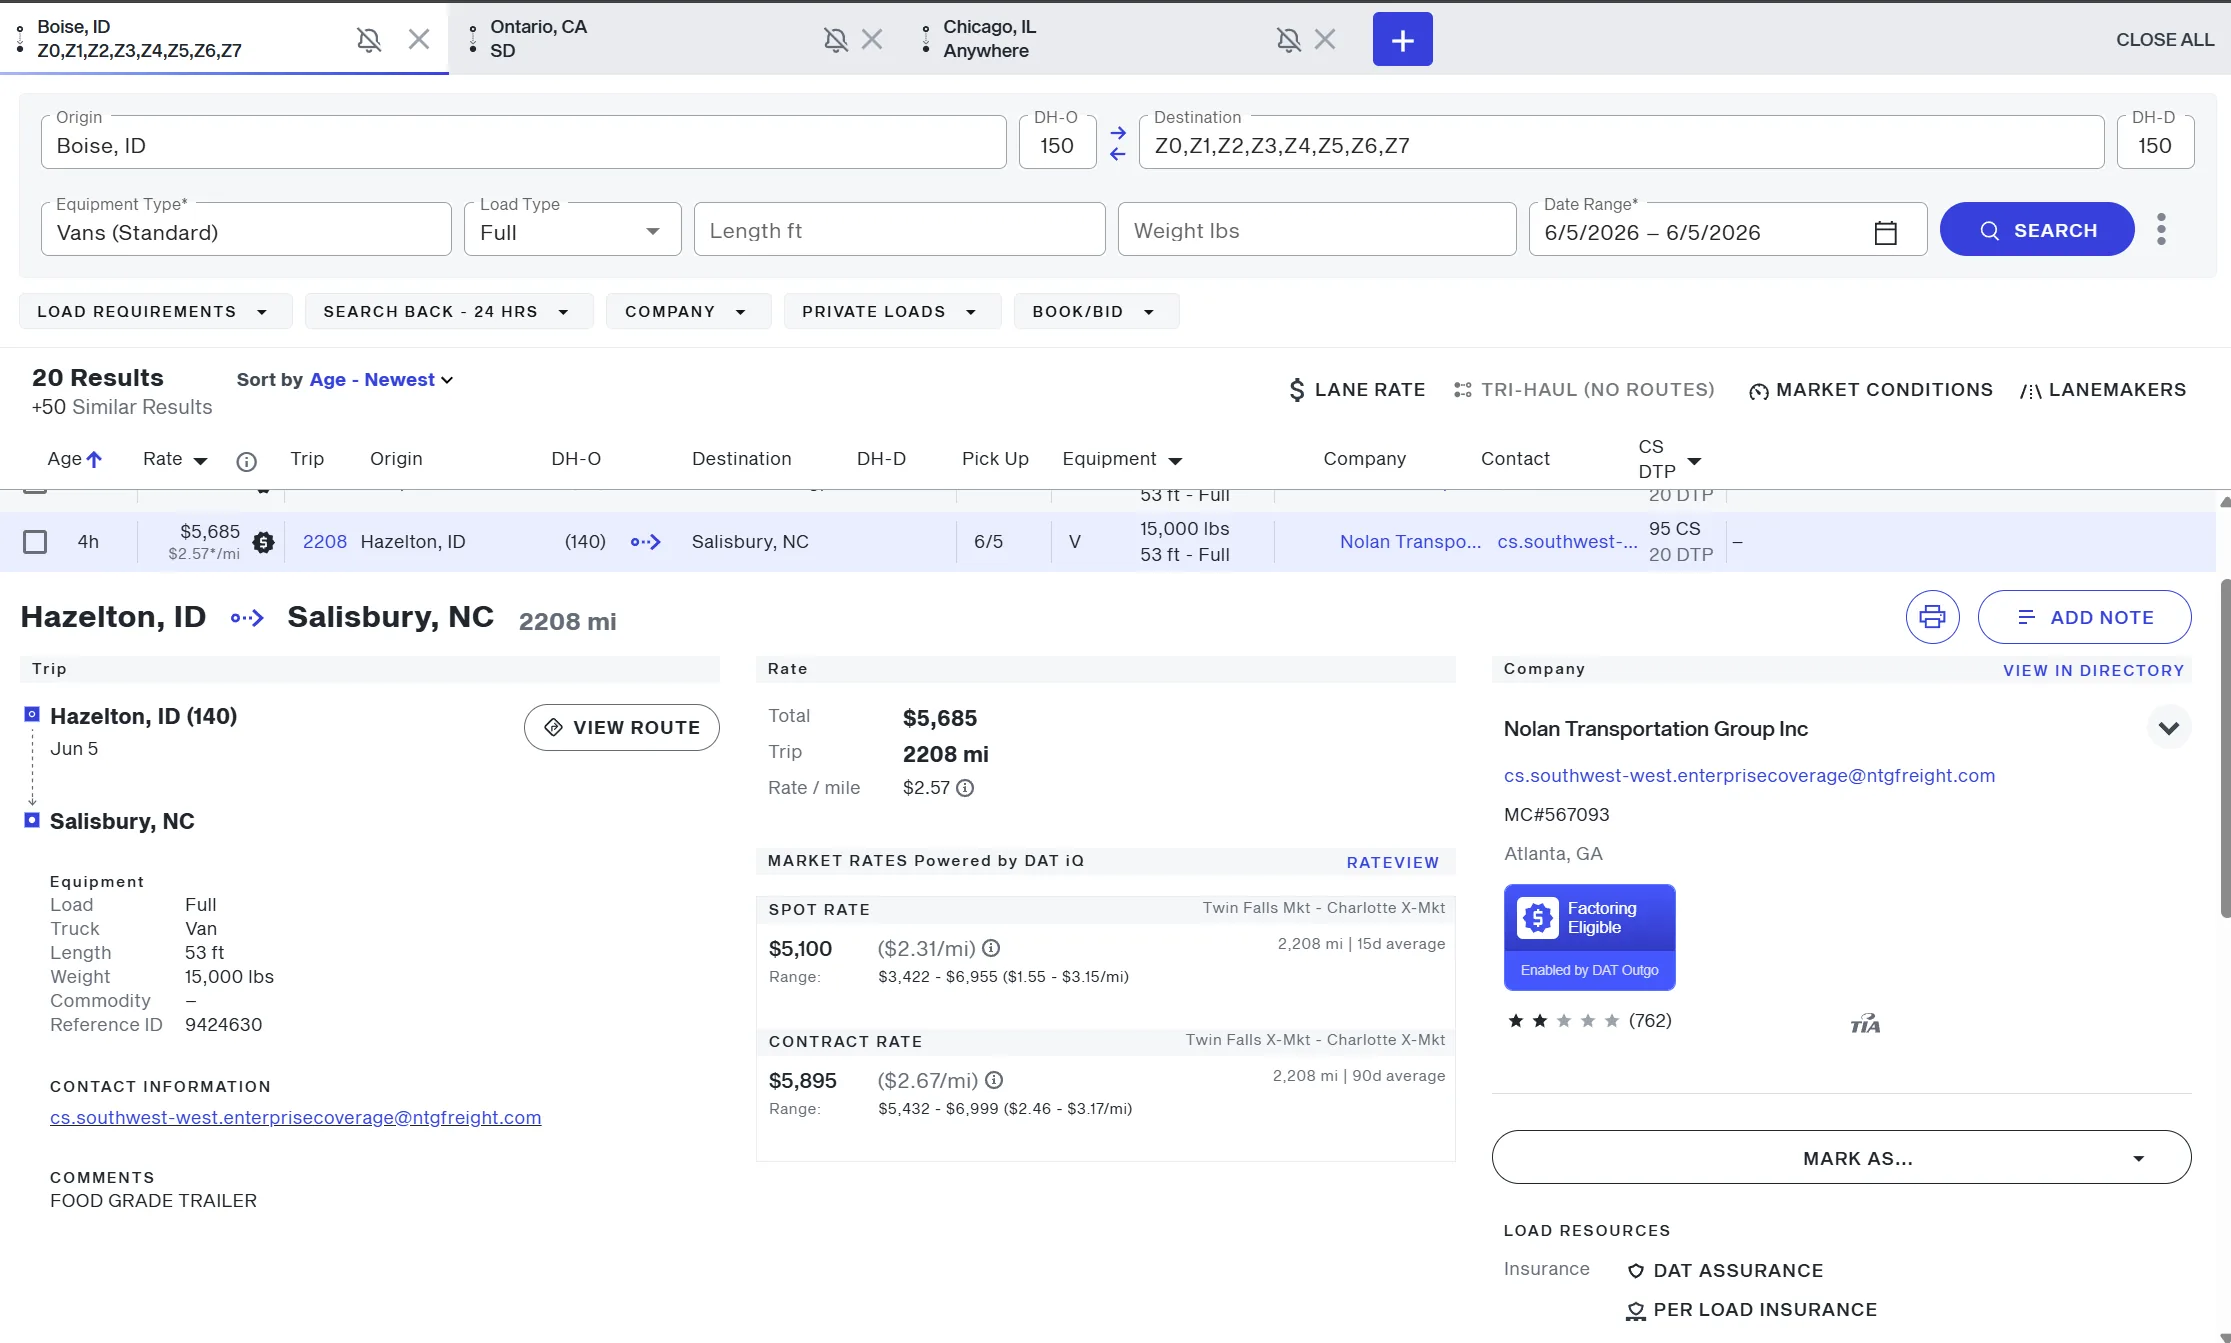The height and width of the screenshot is (1343, 2231).
Task: Click info icon beside contract rate $2.67/mi
Action: click(x=994, y=1080)
